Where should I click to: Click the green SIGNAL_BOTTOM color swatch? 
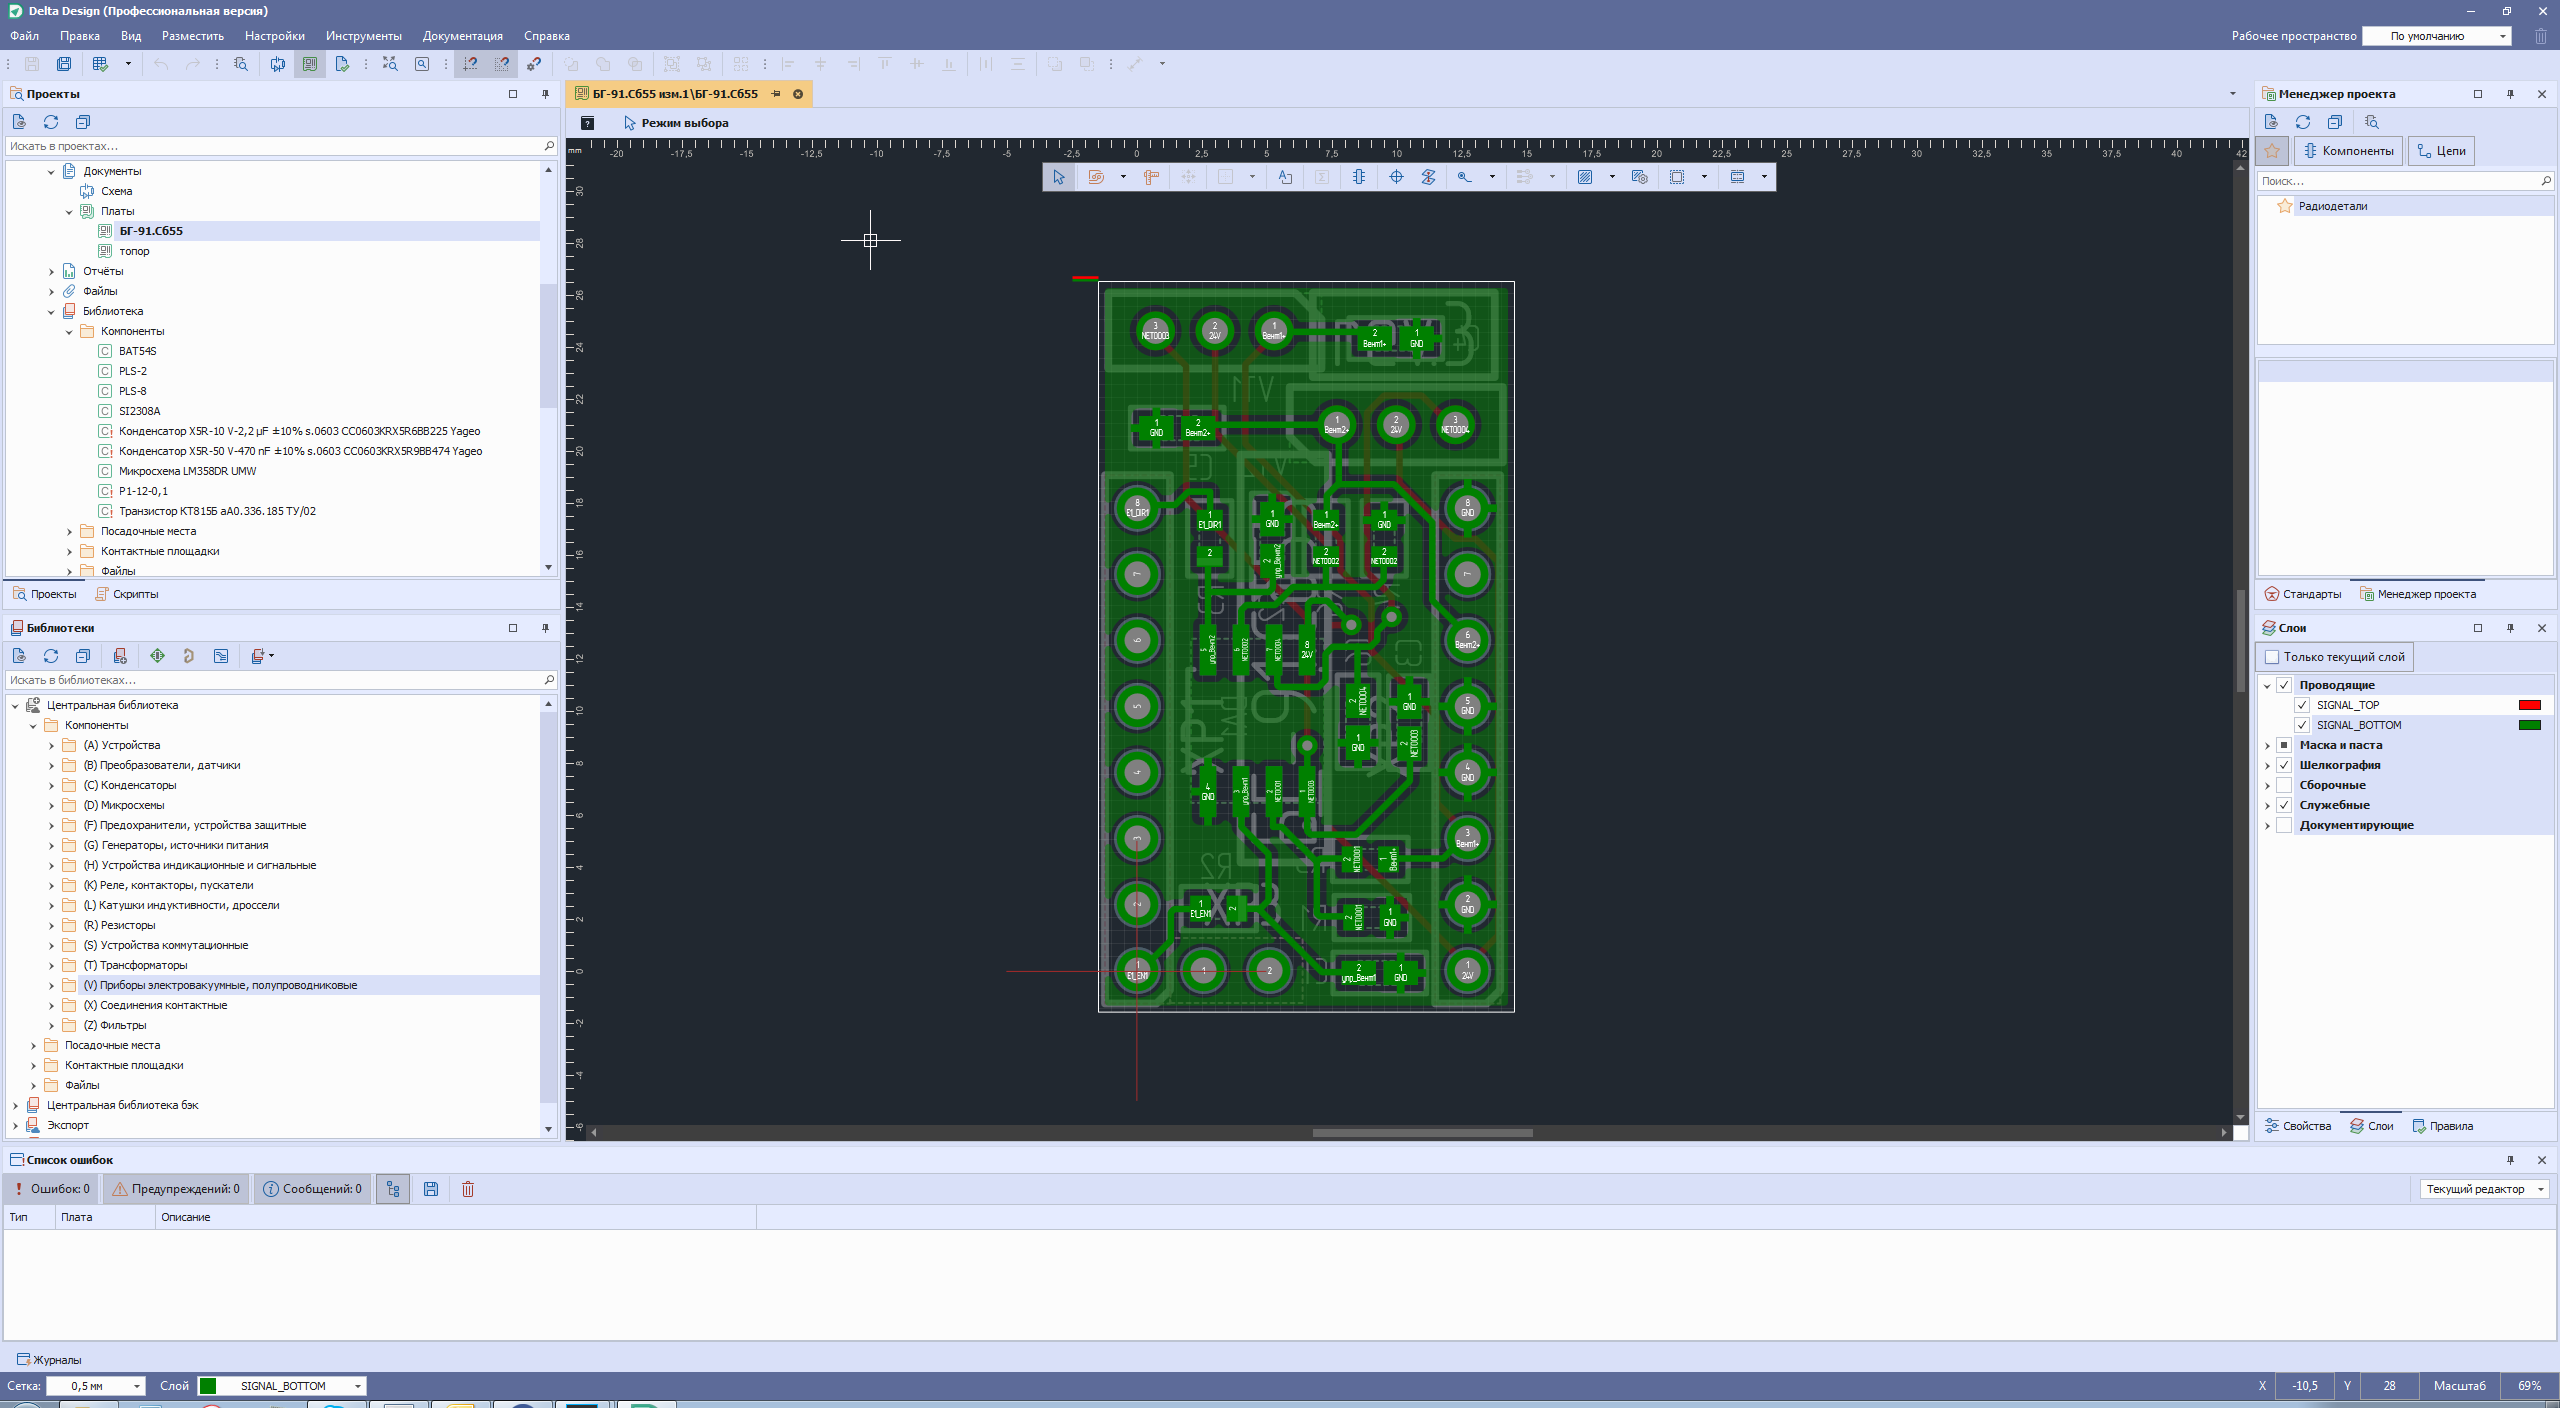(x=2529, y=725)
